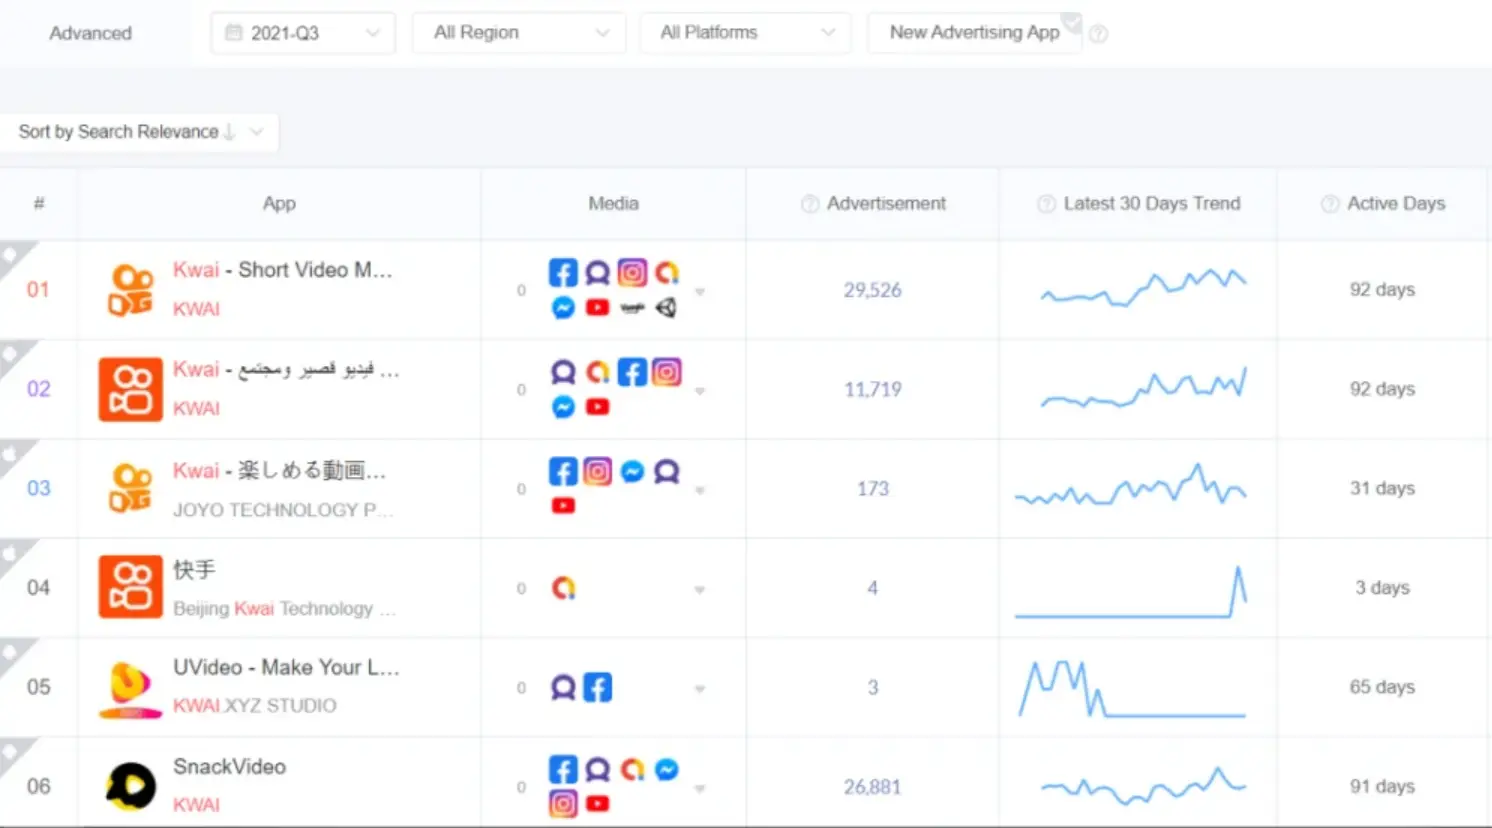
Task: Click help icon next to Latest 30 Days Trend
Action: pos(1046,204)
